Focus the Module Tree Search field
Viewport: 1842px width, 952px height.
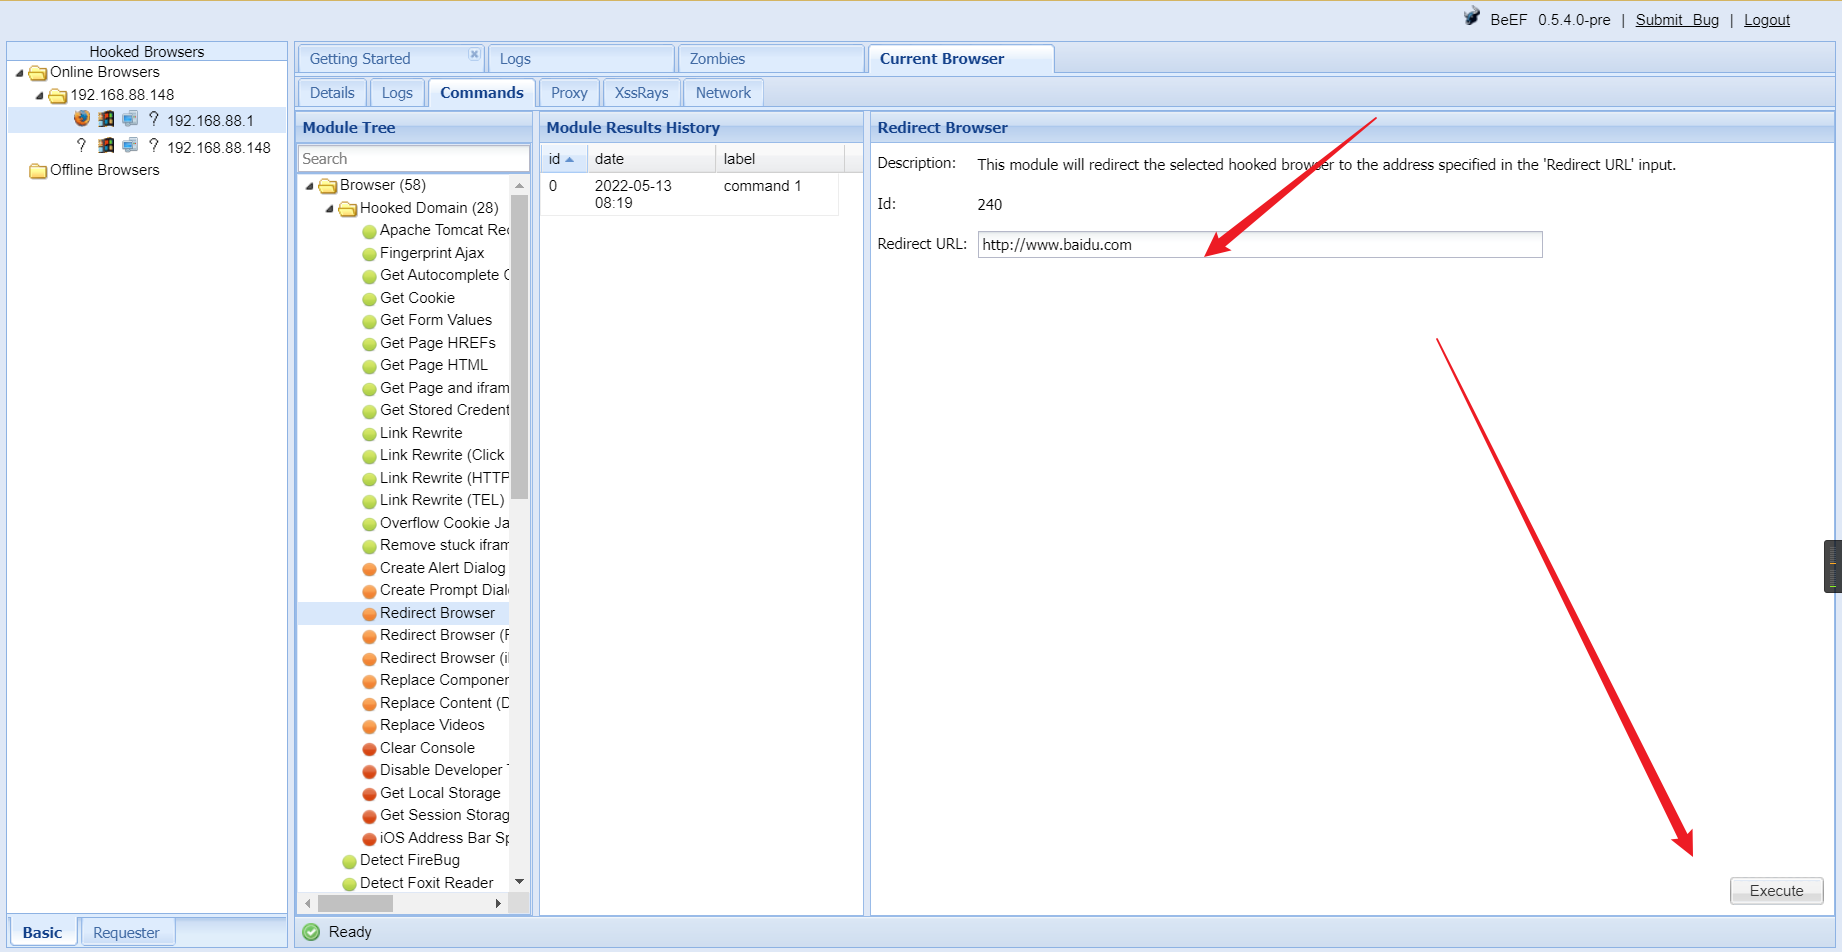(x=414, y=159)
